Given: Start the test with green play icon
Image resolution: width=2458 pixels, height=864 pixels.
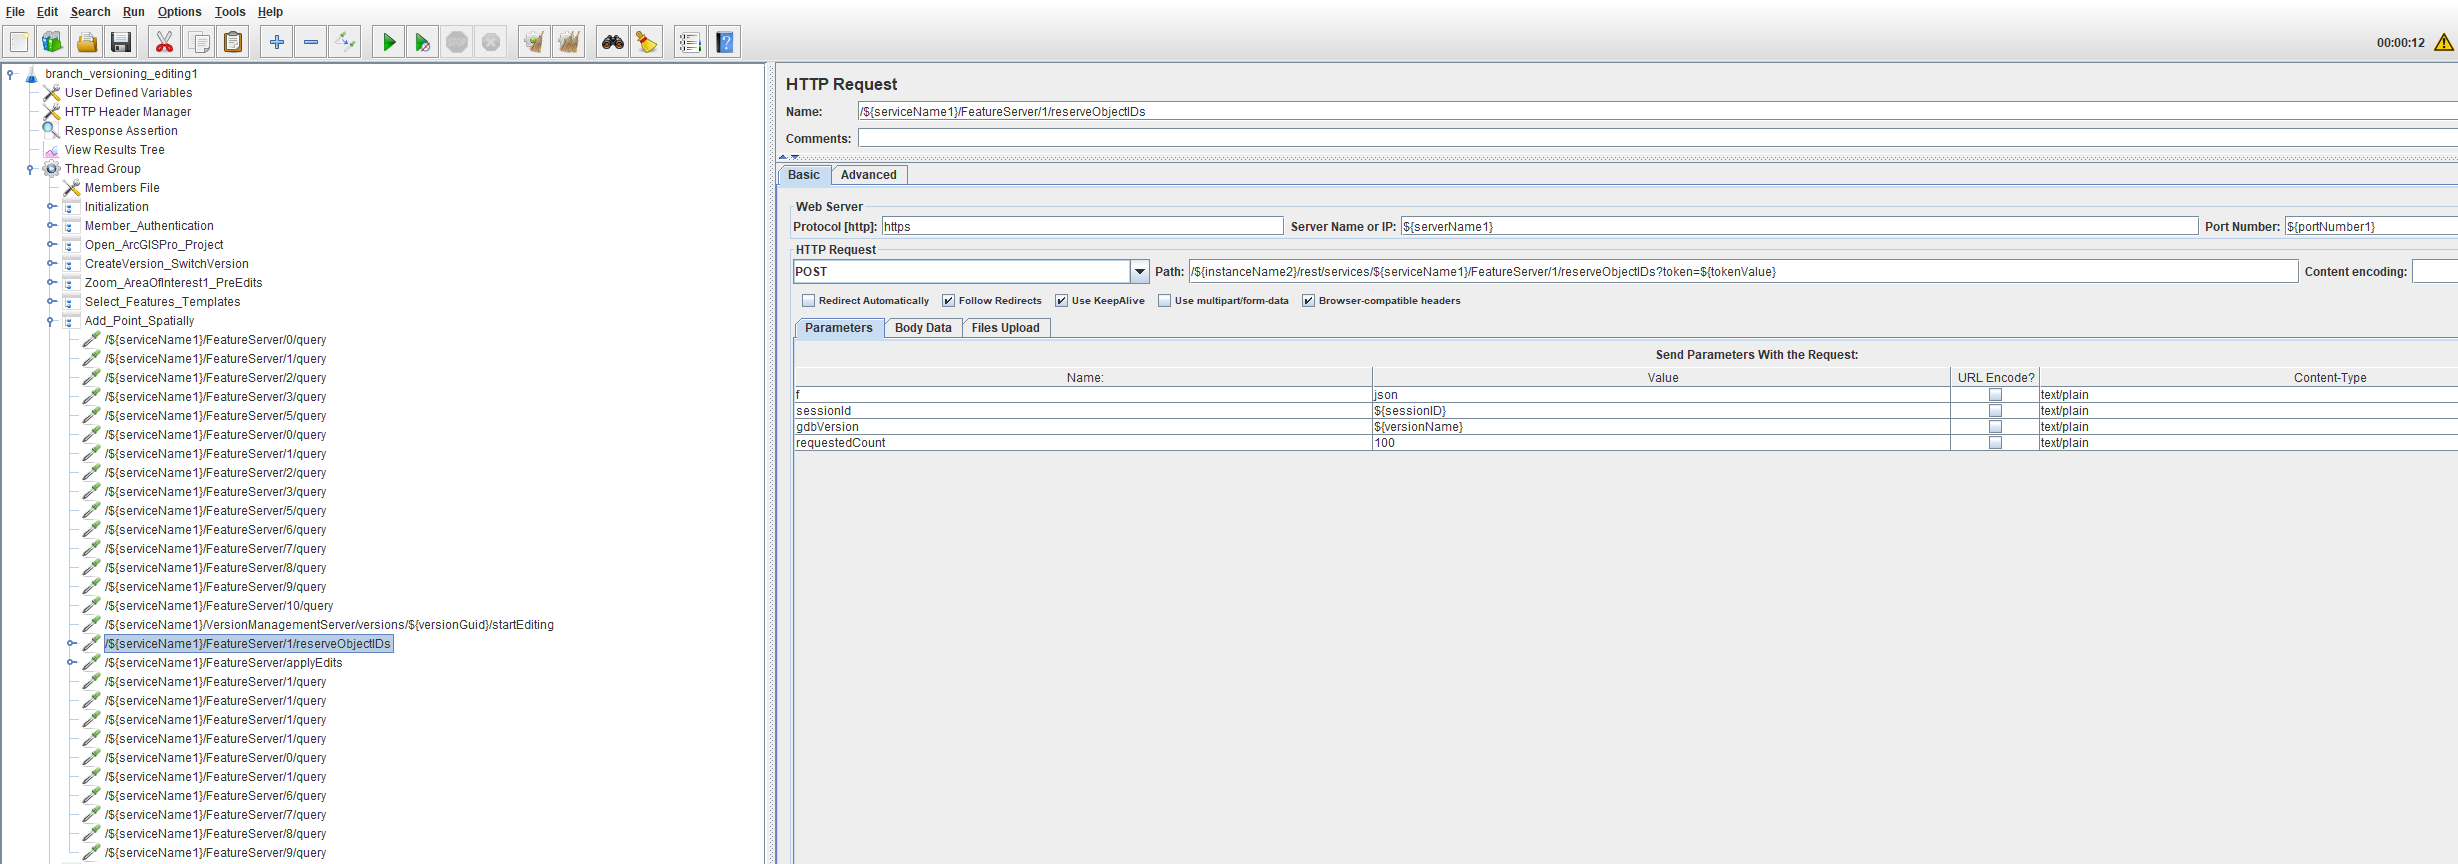Looking at the screenshot, I should coord(389,42).
